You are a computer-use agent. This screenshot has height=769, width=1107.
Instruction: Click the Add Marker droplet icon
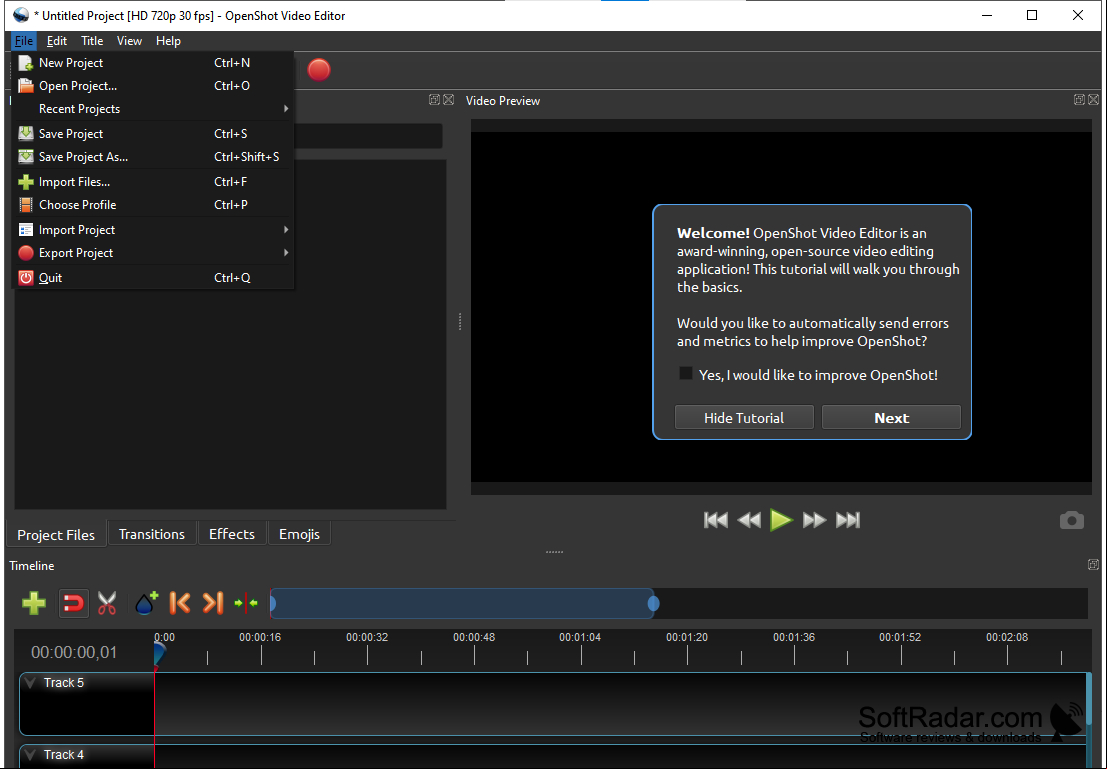pos(146,603)
